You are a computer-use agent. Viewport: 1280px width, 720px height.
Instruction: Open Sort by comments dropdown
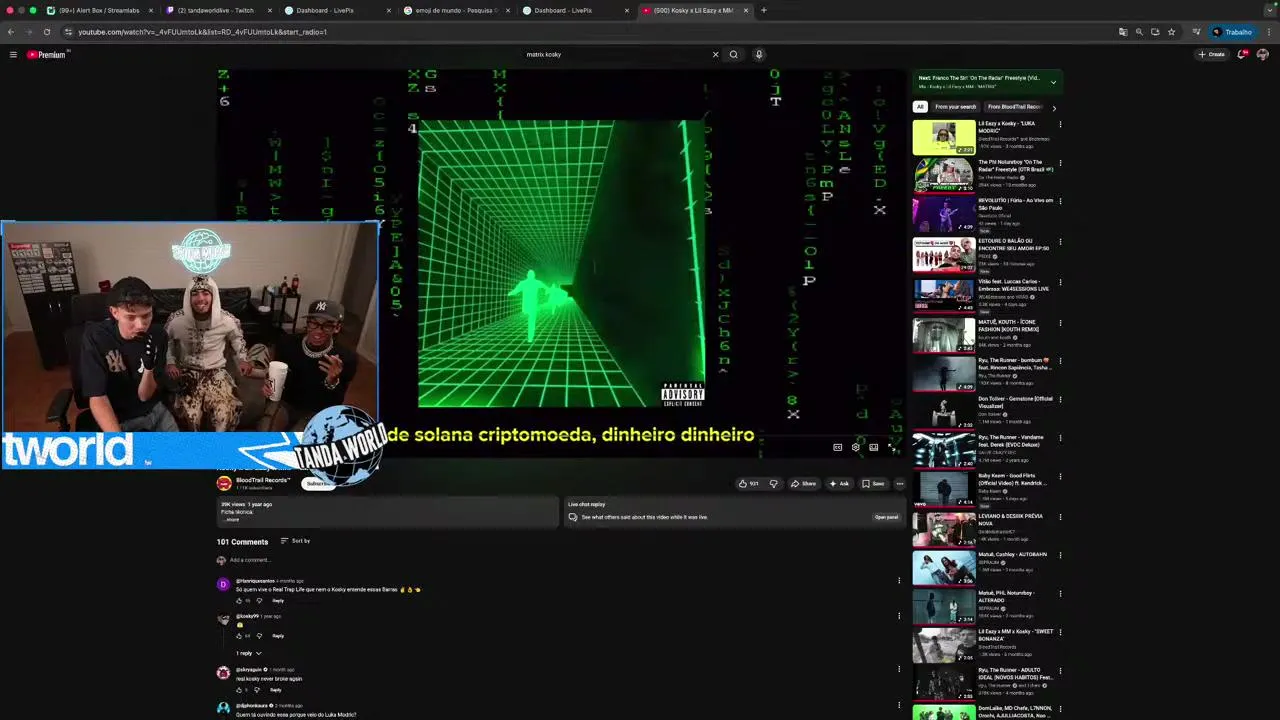[295, 541]
